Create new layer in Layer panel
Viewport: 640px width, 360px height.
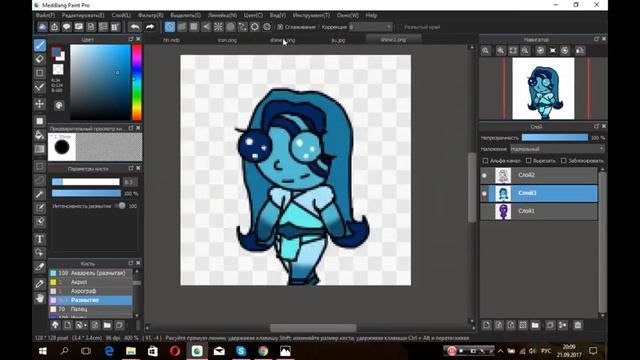point(487,325)
